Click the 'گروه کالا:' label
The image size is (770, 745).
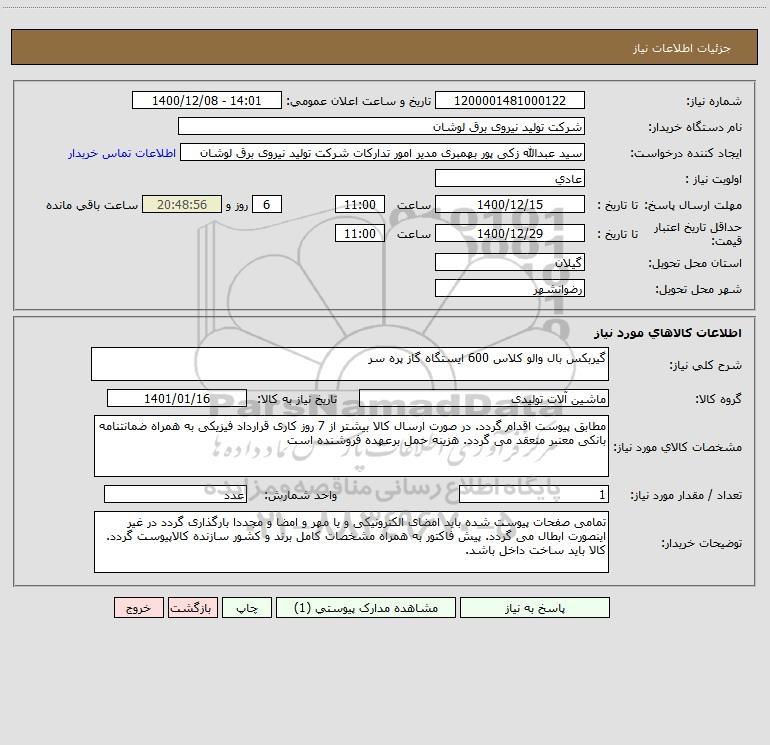(x=718, y=399)
